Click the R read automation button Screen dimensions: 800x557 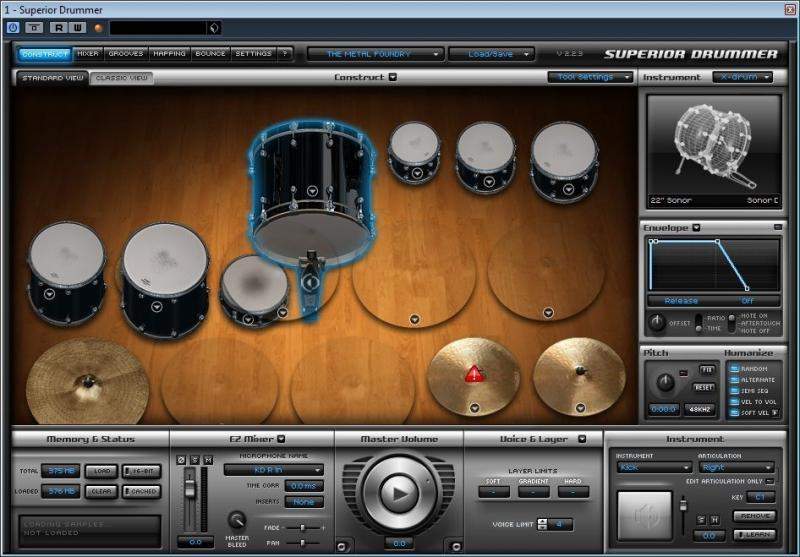(x=59, y=28)
